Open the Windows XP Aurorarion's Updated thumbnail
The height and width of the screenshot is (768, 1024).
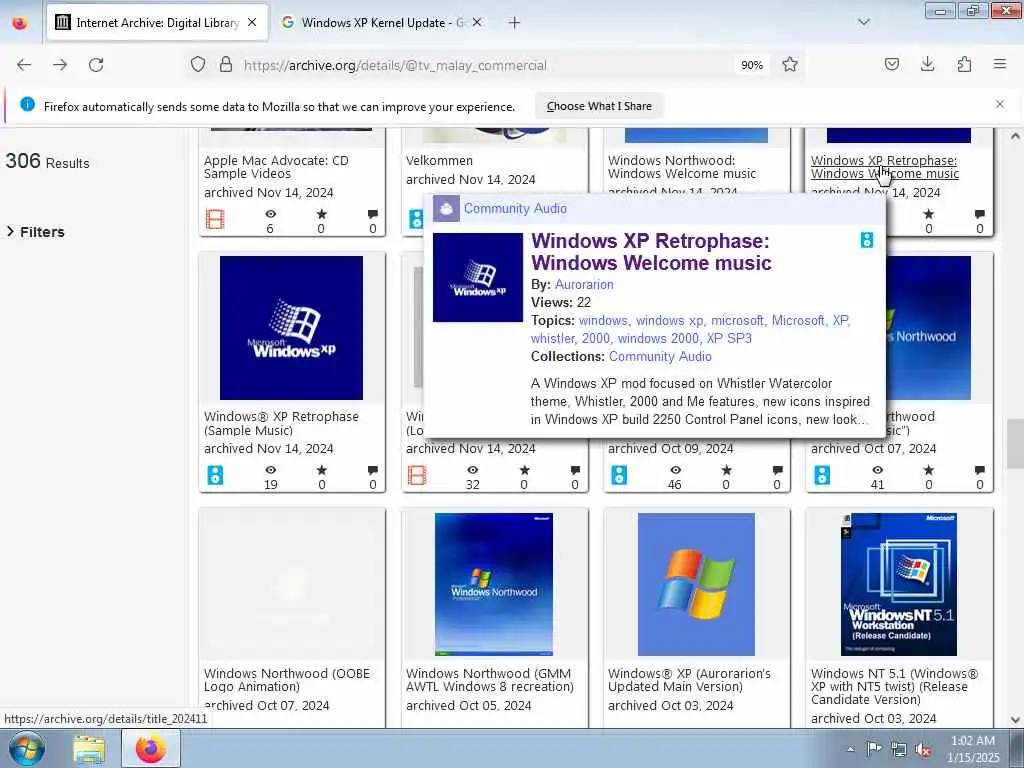[x=696, y=584]
